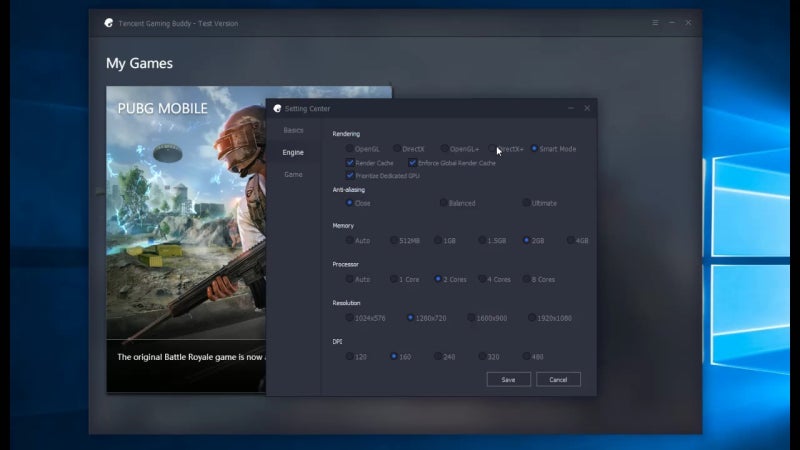Toggle Prioritize Dedicated GPU checkbox
This screenshot has height=450, width=800.
(350, 176)
